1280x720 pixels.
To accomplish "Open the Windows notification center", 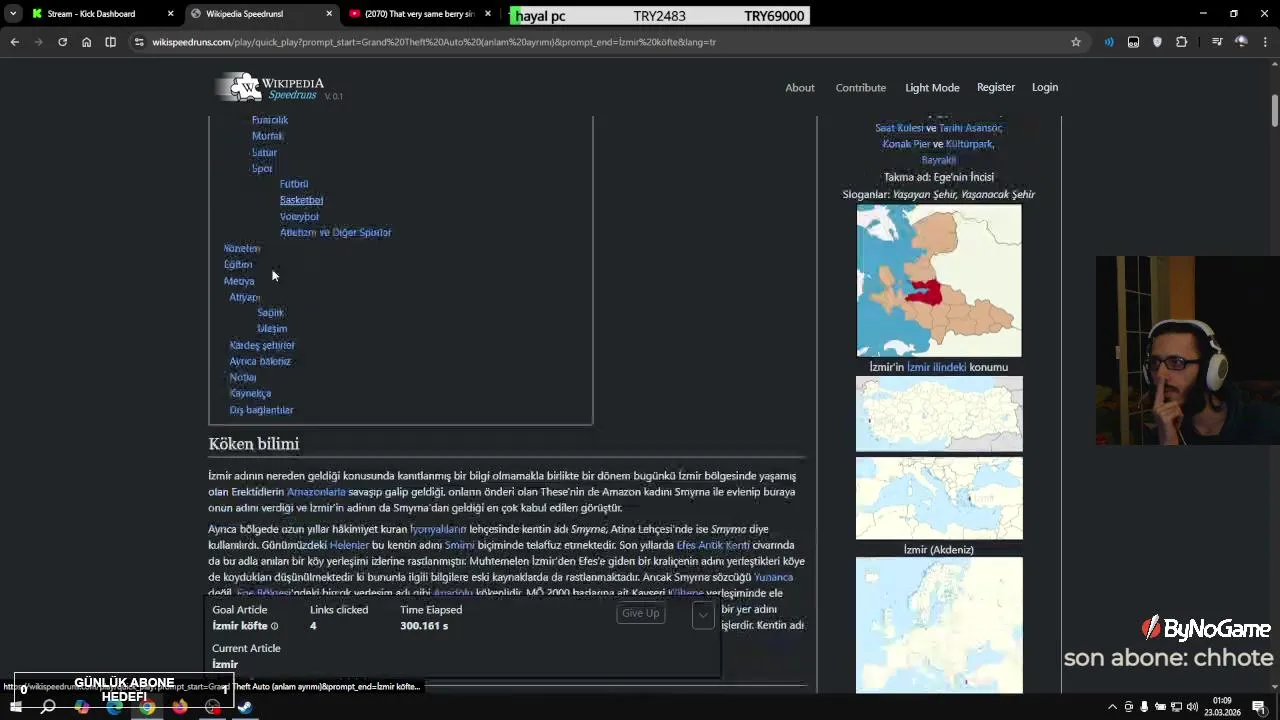I will (x=1259, y=707).
